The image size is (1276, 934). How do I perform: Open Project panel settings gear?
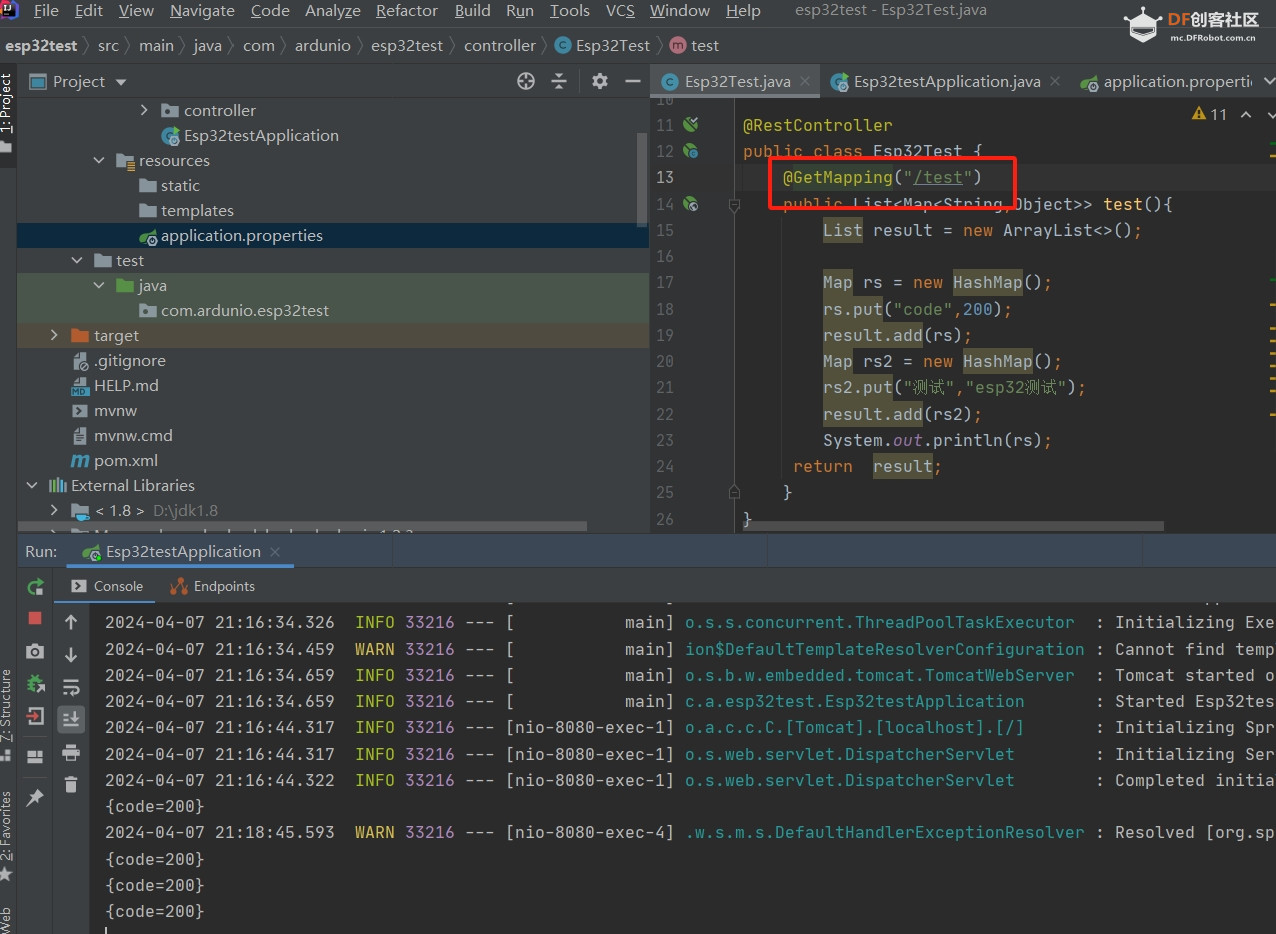tap(599, 81)
